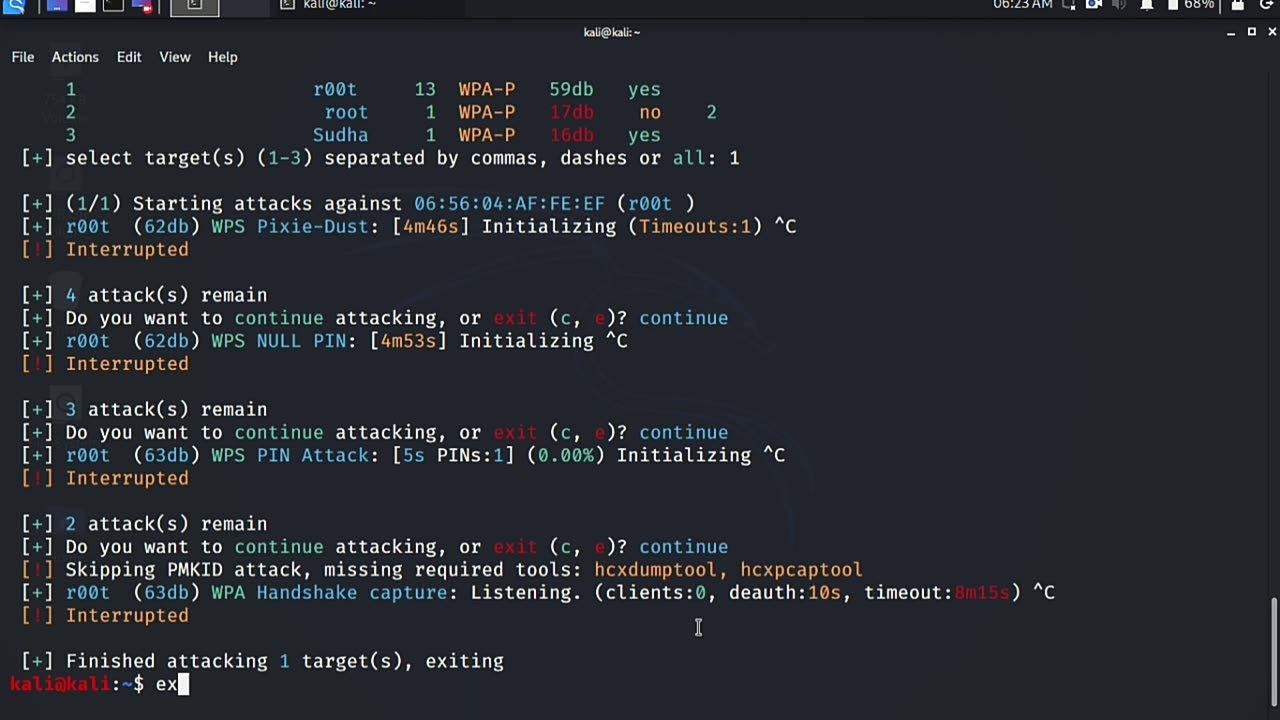Click the '59db' signal value
The width and height of the screenshot is (1280, 720).
click(571, 89)
